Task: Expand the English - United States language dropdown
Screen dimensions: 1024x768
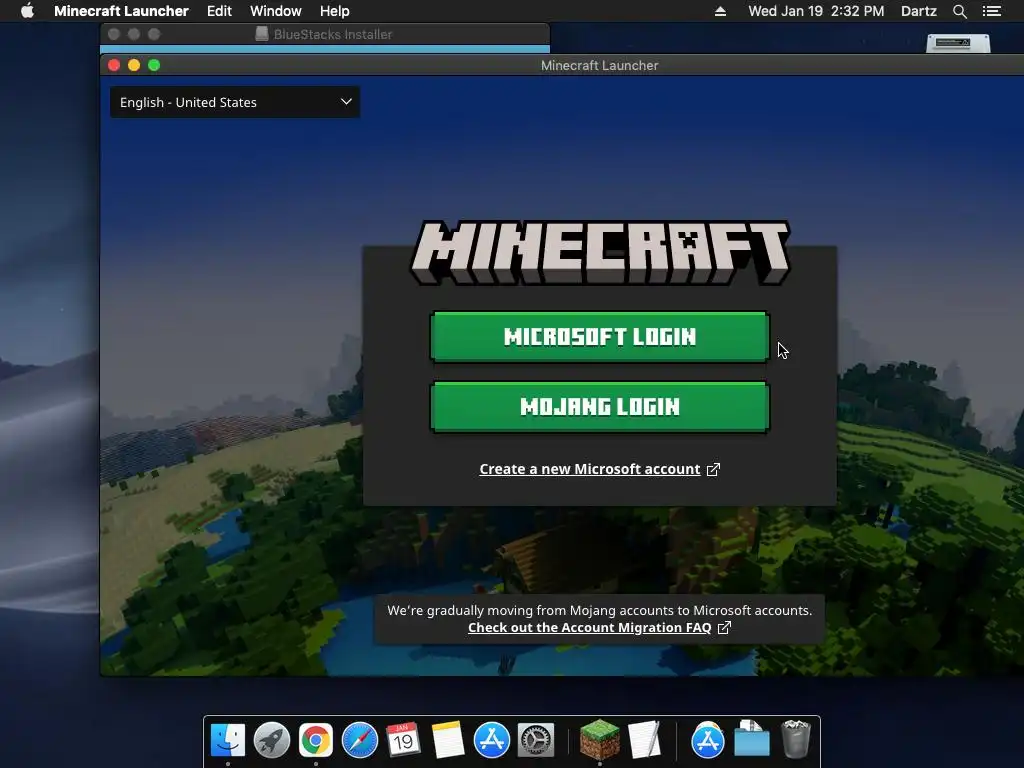Action: click(x=235, y=103)
